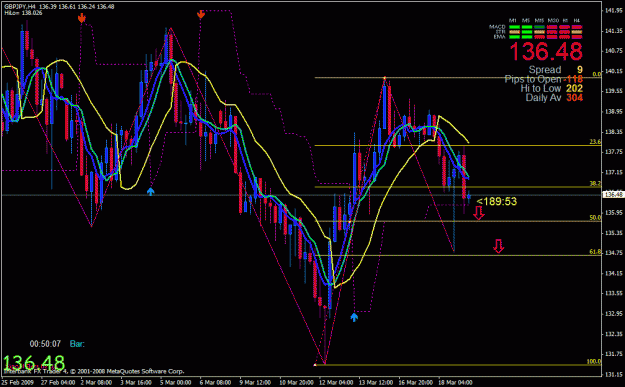Screen dimensions: 625x387
Task: Click the STR M1 signal bar
Action: click(515, 32)
